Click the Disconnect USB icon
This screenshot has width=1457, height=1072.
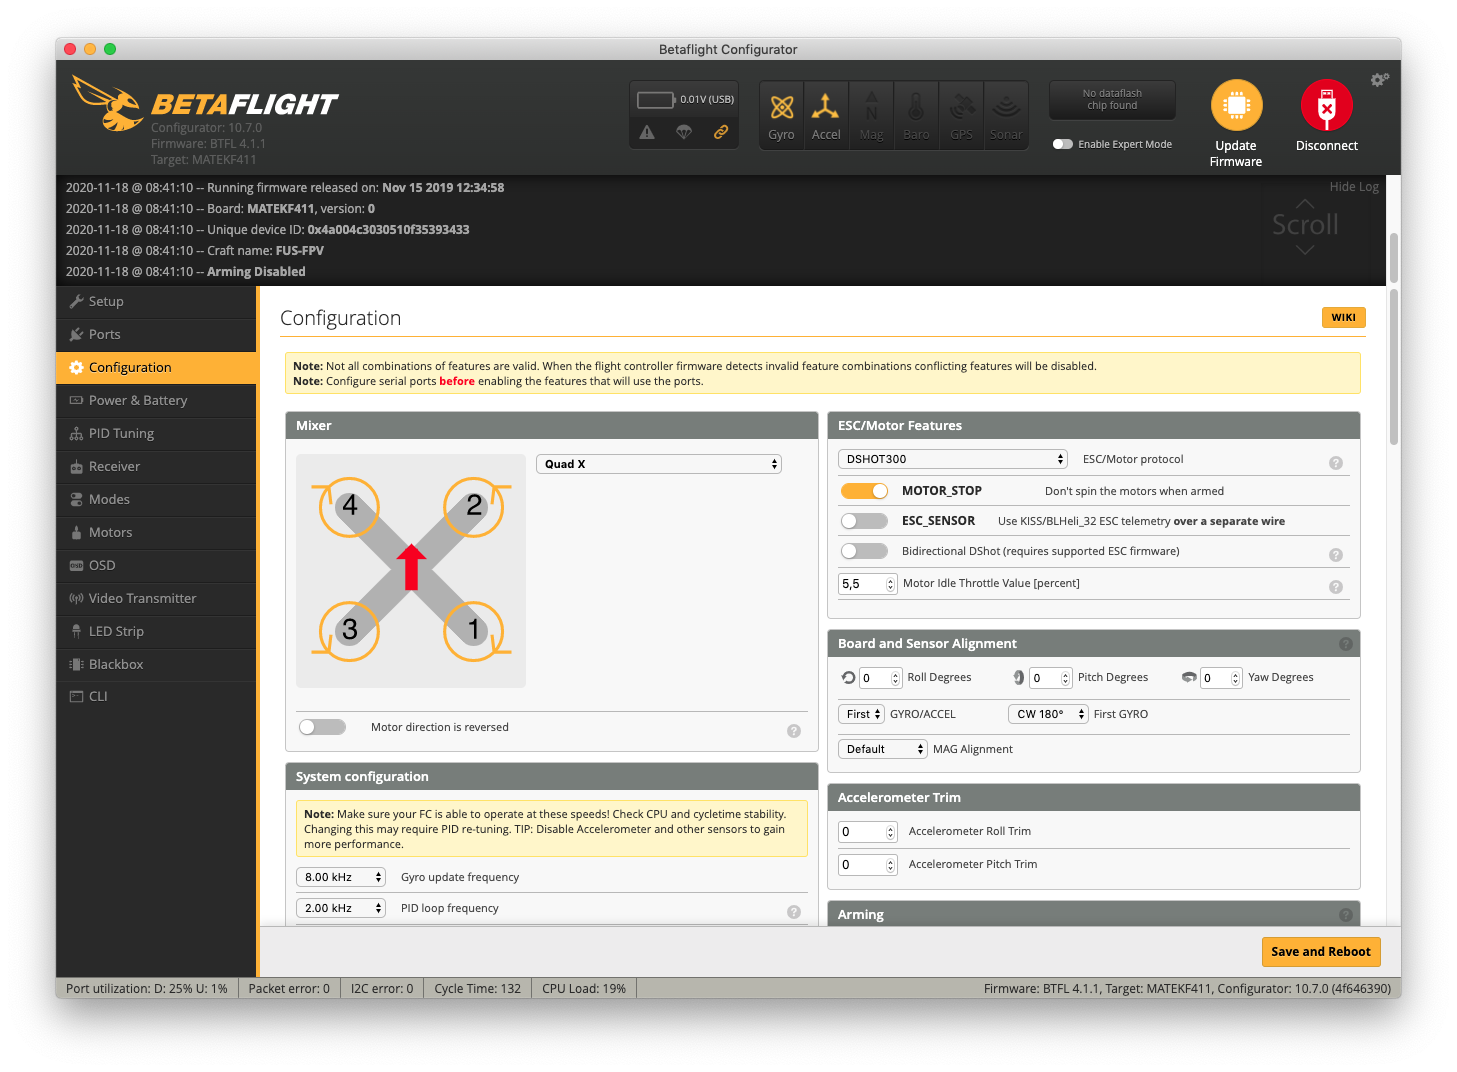pos(1327,105)
